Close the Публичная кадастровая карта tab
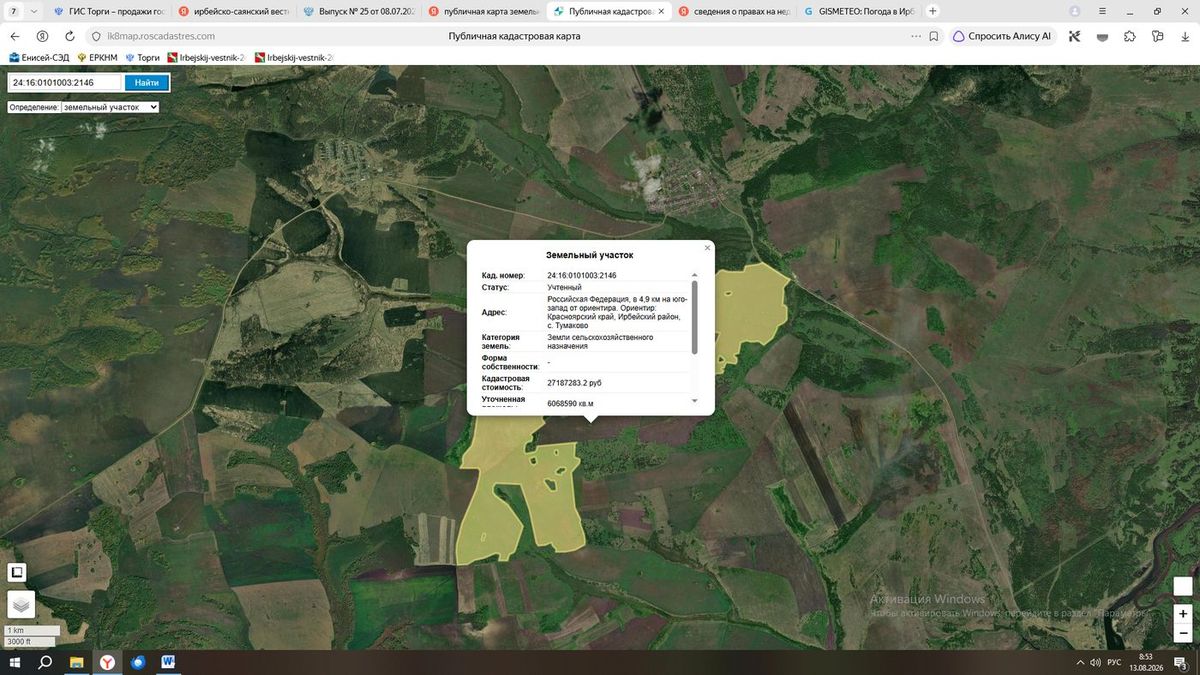Image resolution: width=1200 pixels, height=675 pixels. [660, 11]
